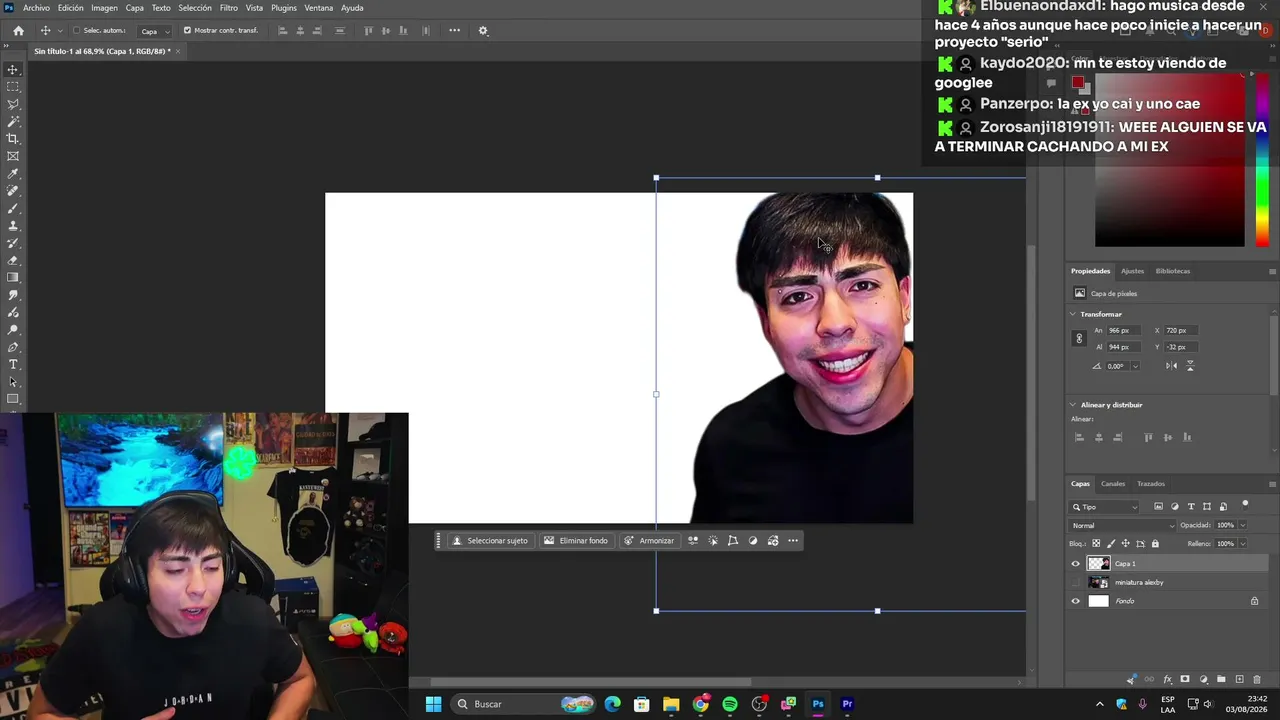The width and height of the screenshot is (1280, 720).
Task: Open the rotation angle dropdown arrow
Action: click(1135, 366)
